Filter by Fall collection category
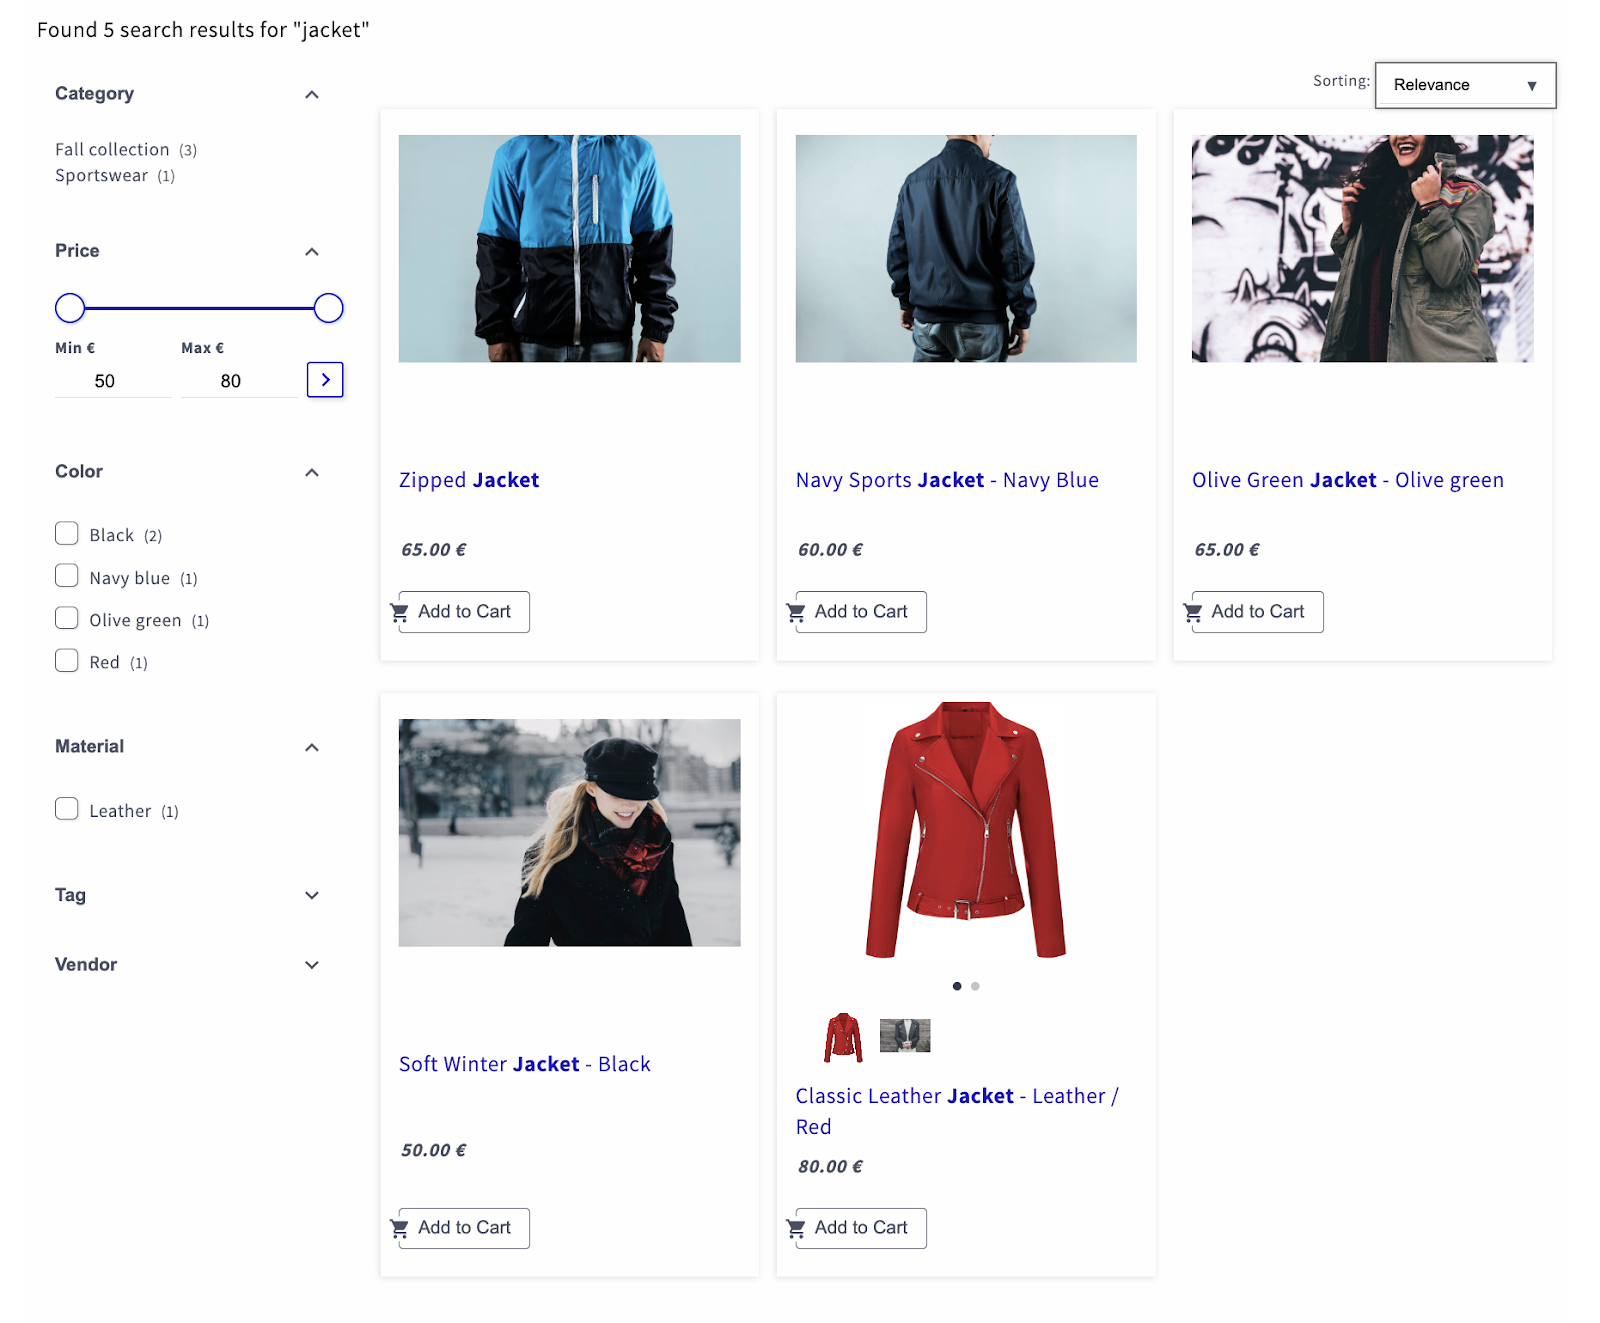The image size is (1600, 1323). coord(126,150)
